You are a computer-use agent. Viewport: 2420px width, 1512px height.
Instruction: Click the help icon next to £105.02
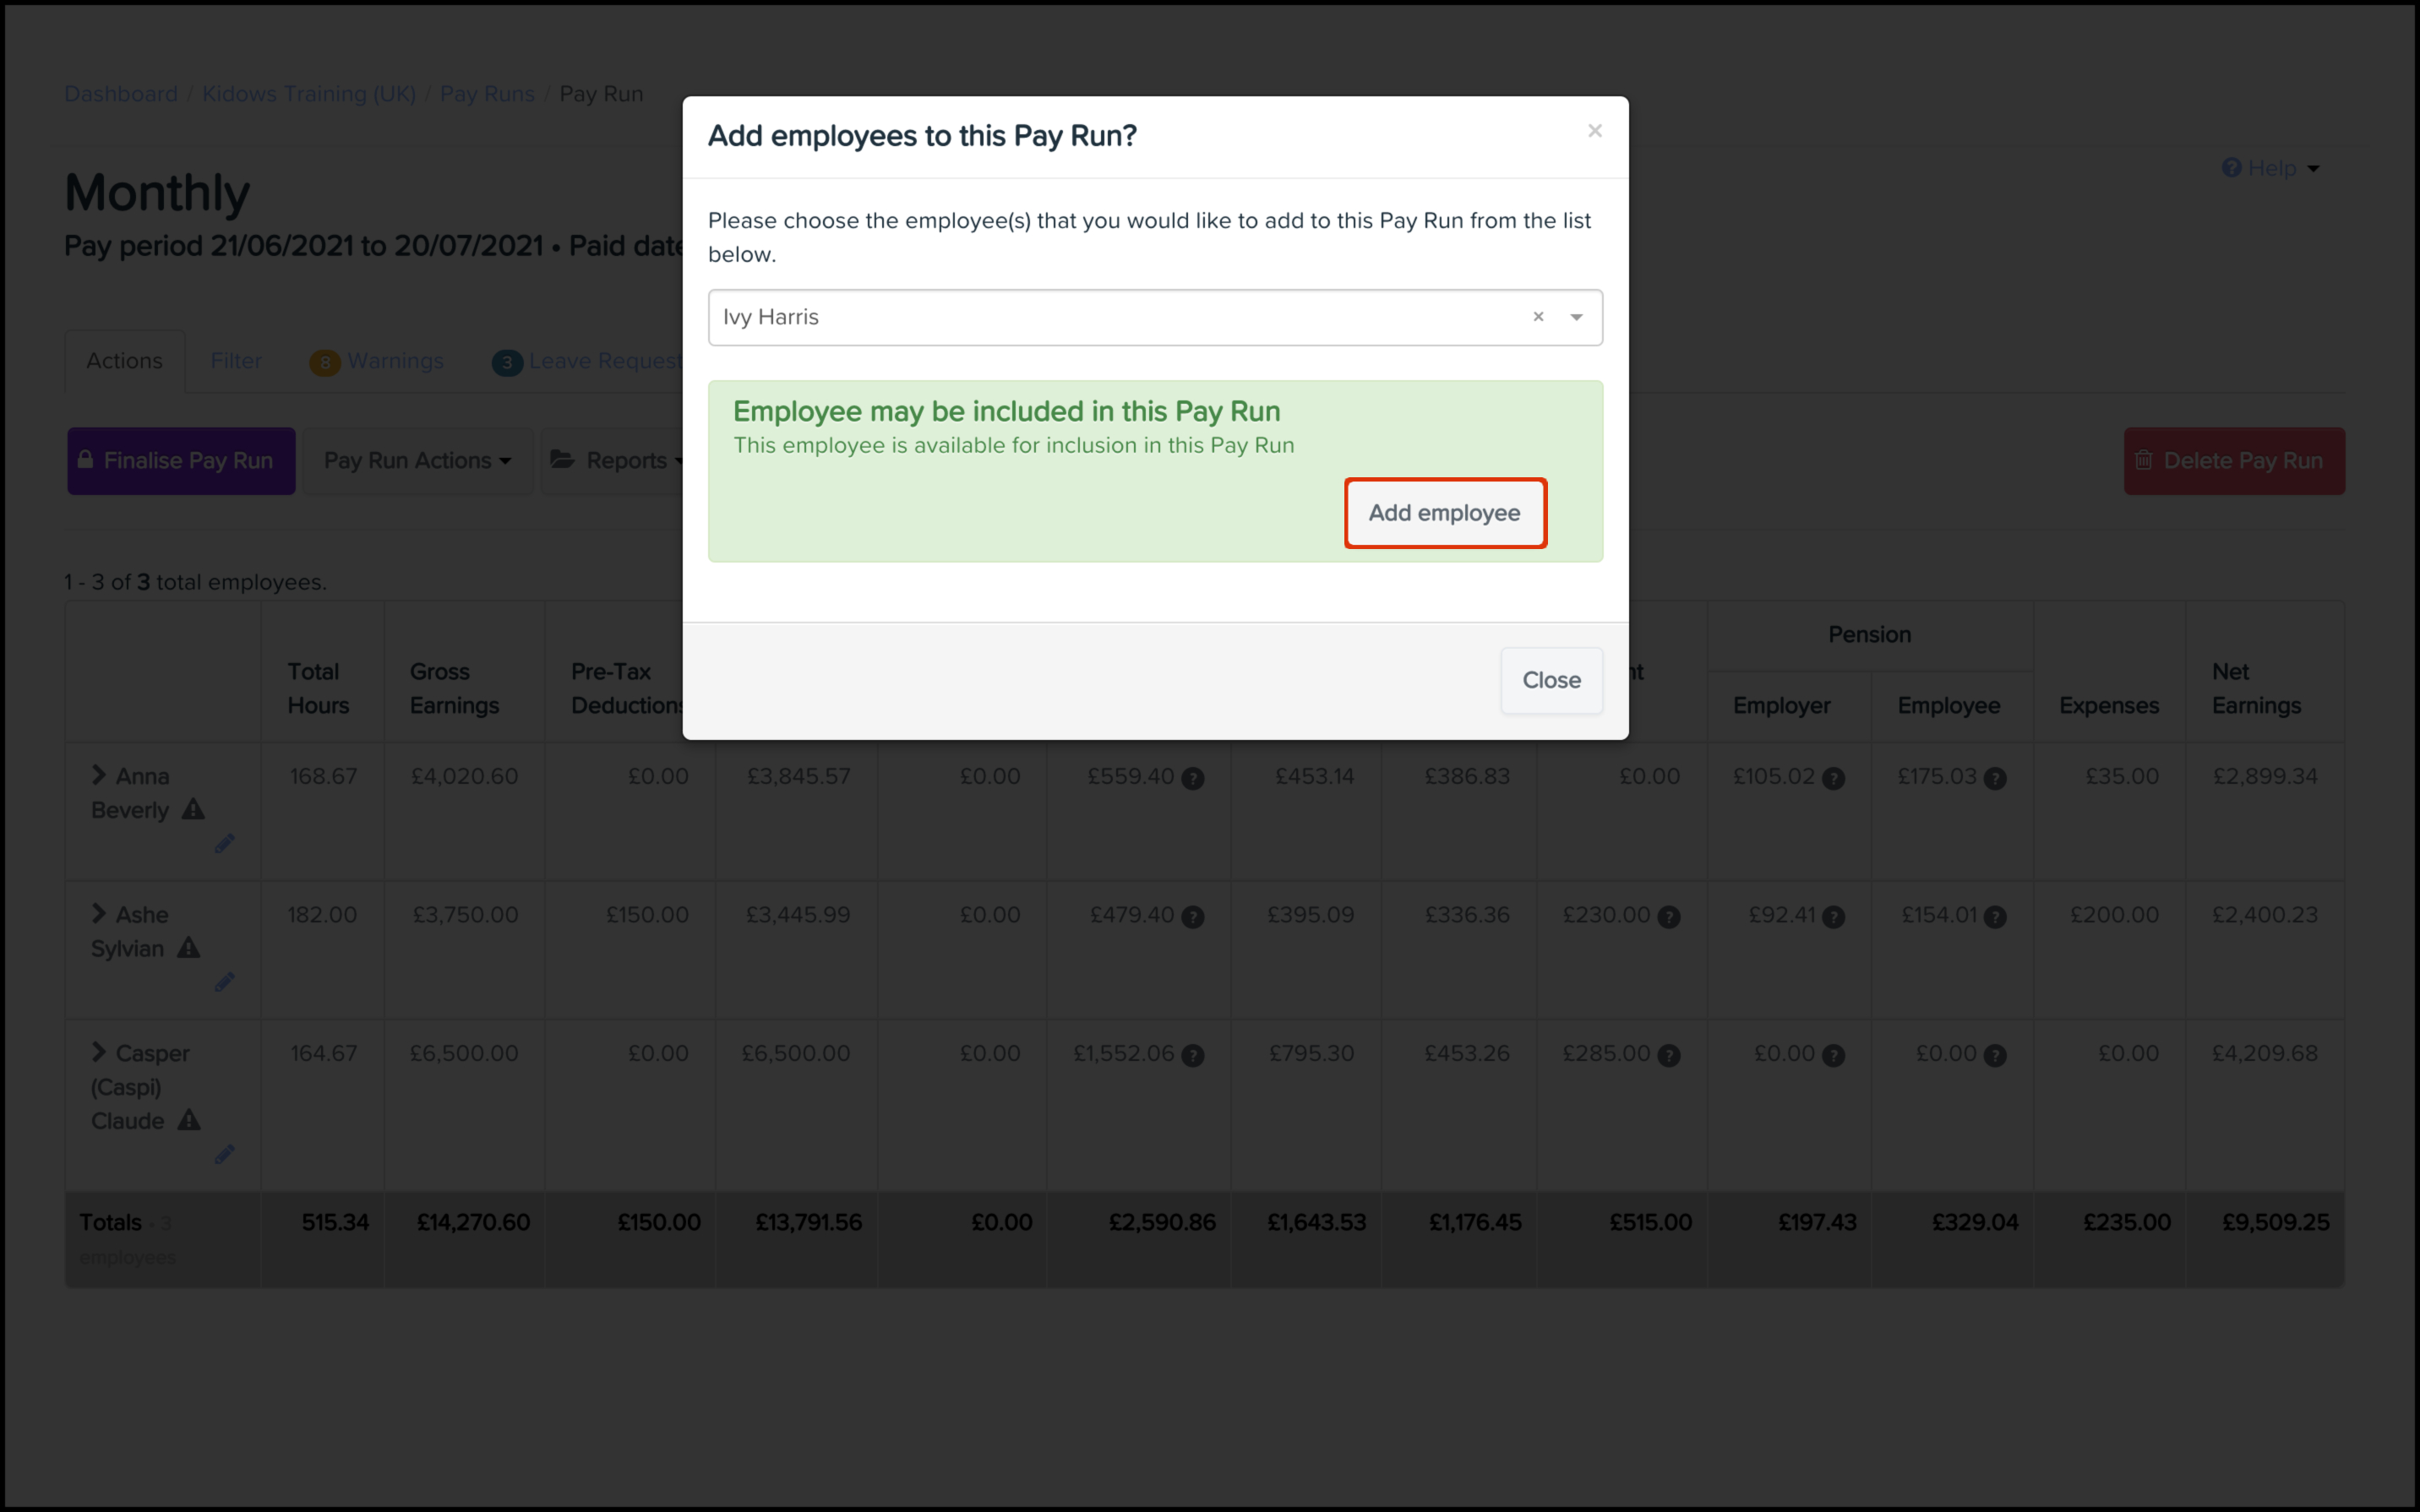point(1833,778)
